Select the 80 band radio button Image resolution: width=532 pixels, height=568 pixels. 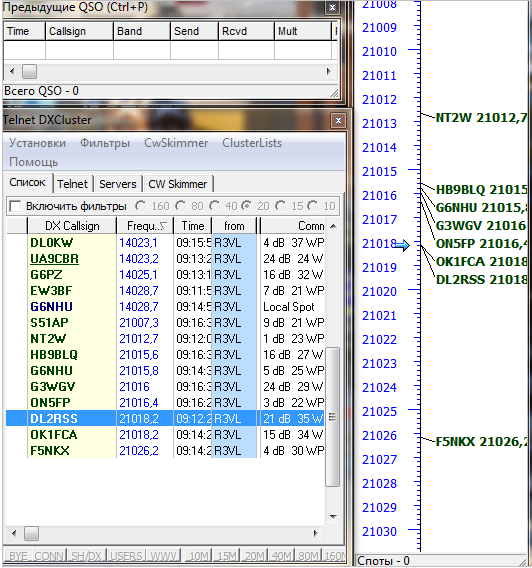coord(180,206)
